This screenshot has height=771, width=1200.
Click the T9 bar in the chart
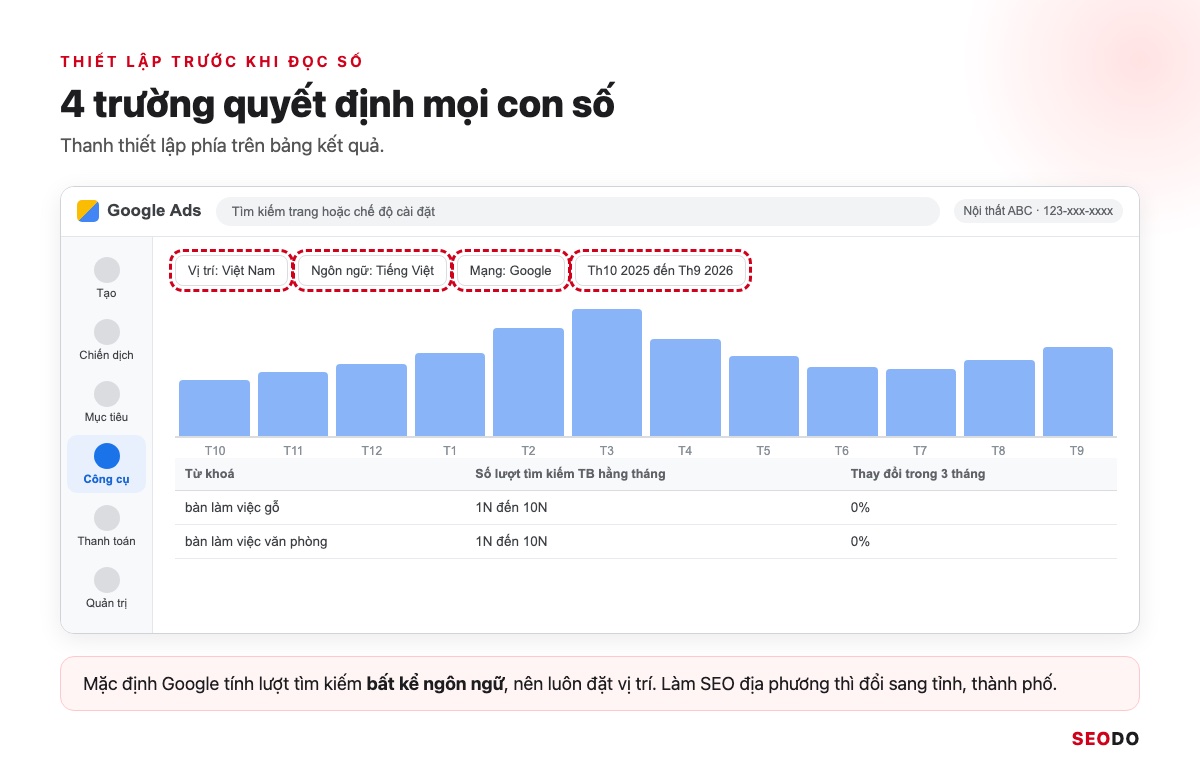(1078, 391)
